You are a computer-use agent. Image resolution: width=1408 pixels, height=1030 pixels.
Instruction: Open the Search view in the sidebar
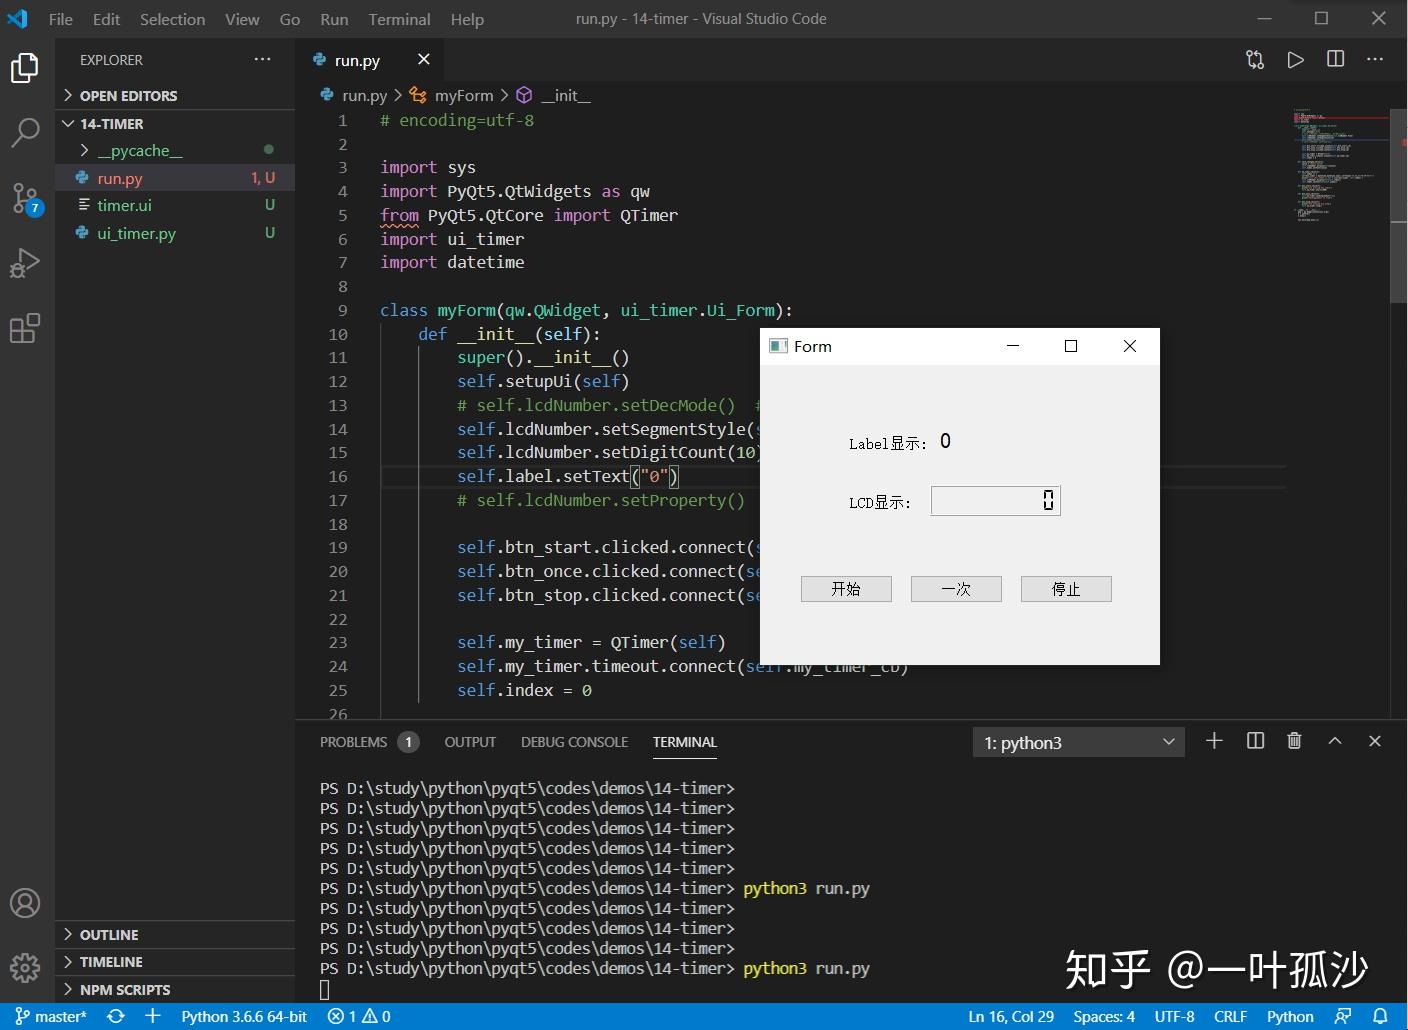(x=25, y=132)
